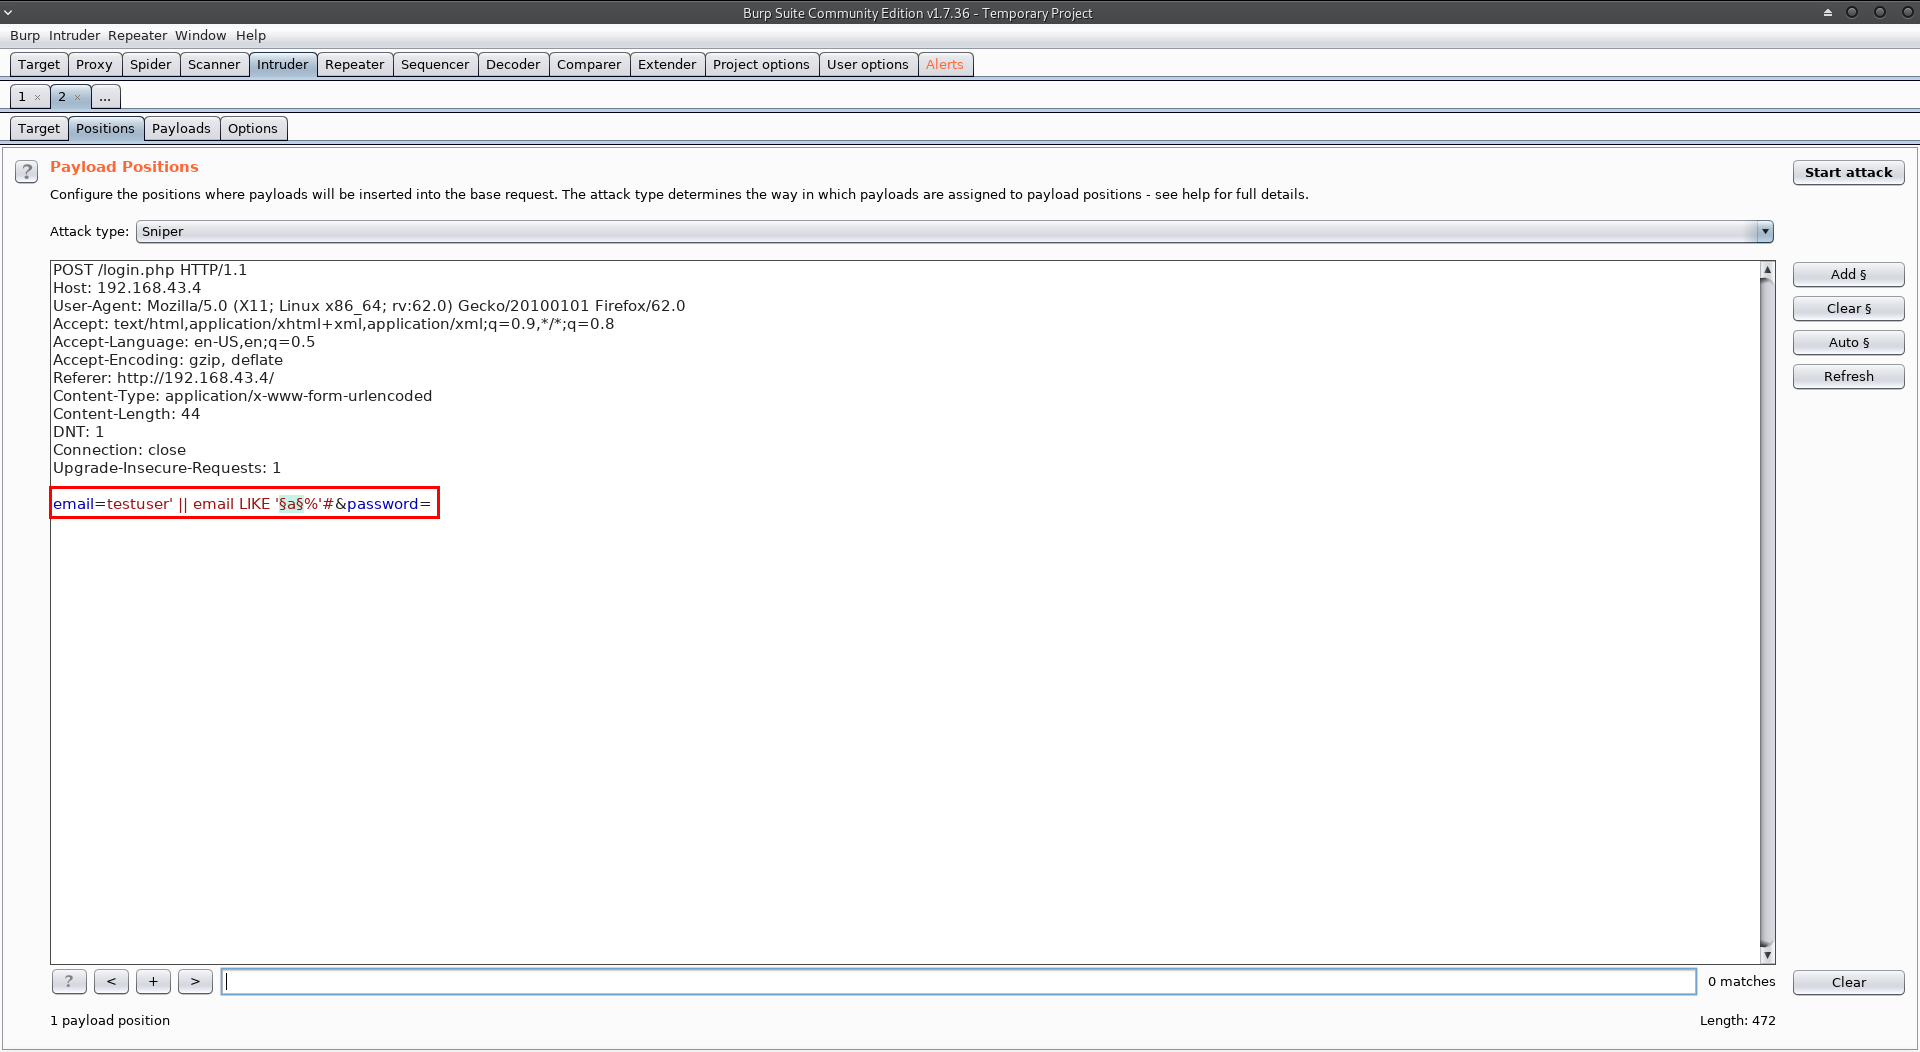Go to previous search match
The width and height of the screenshot is (1920, 1052).
[111, 982]
